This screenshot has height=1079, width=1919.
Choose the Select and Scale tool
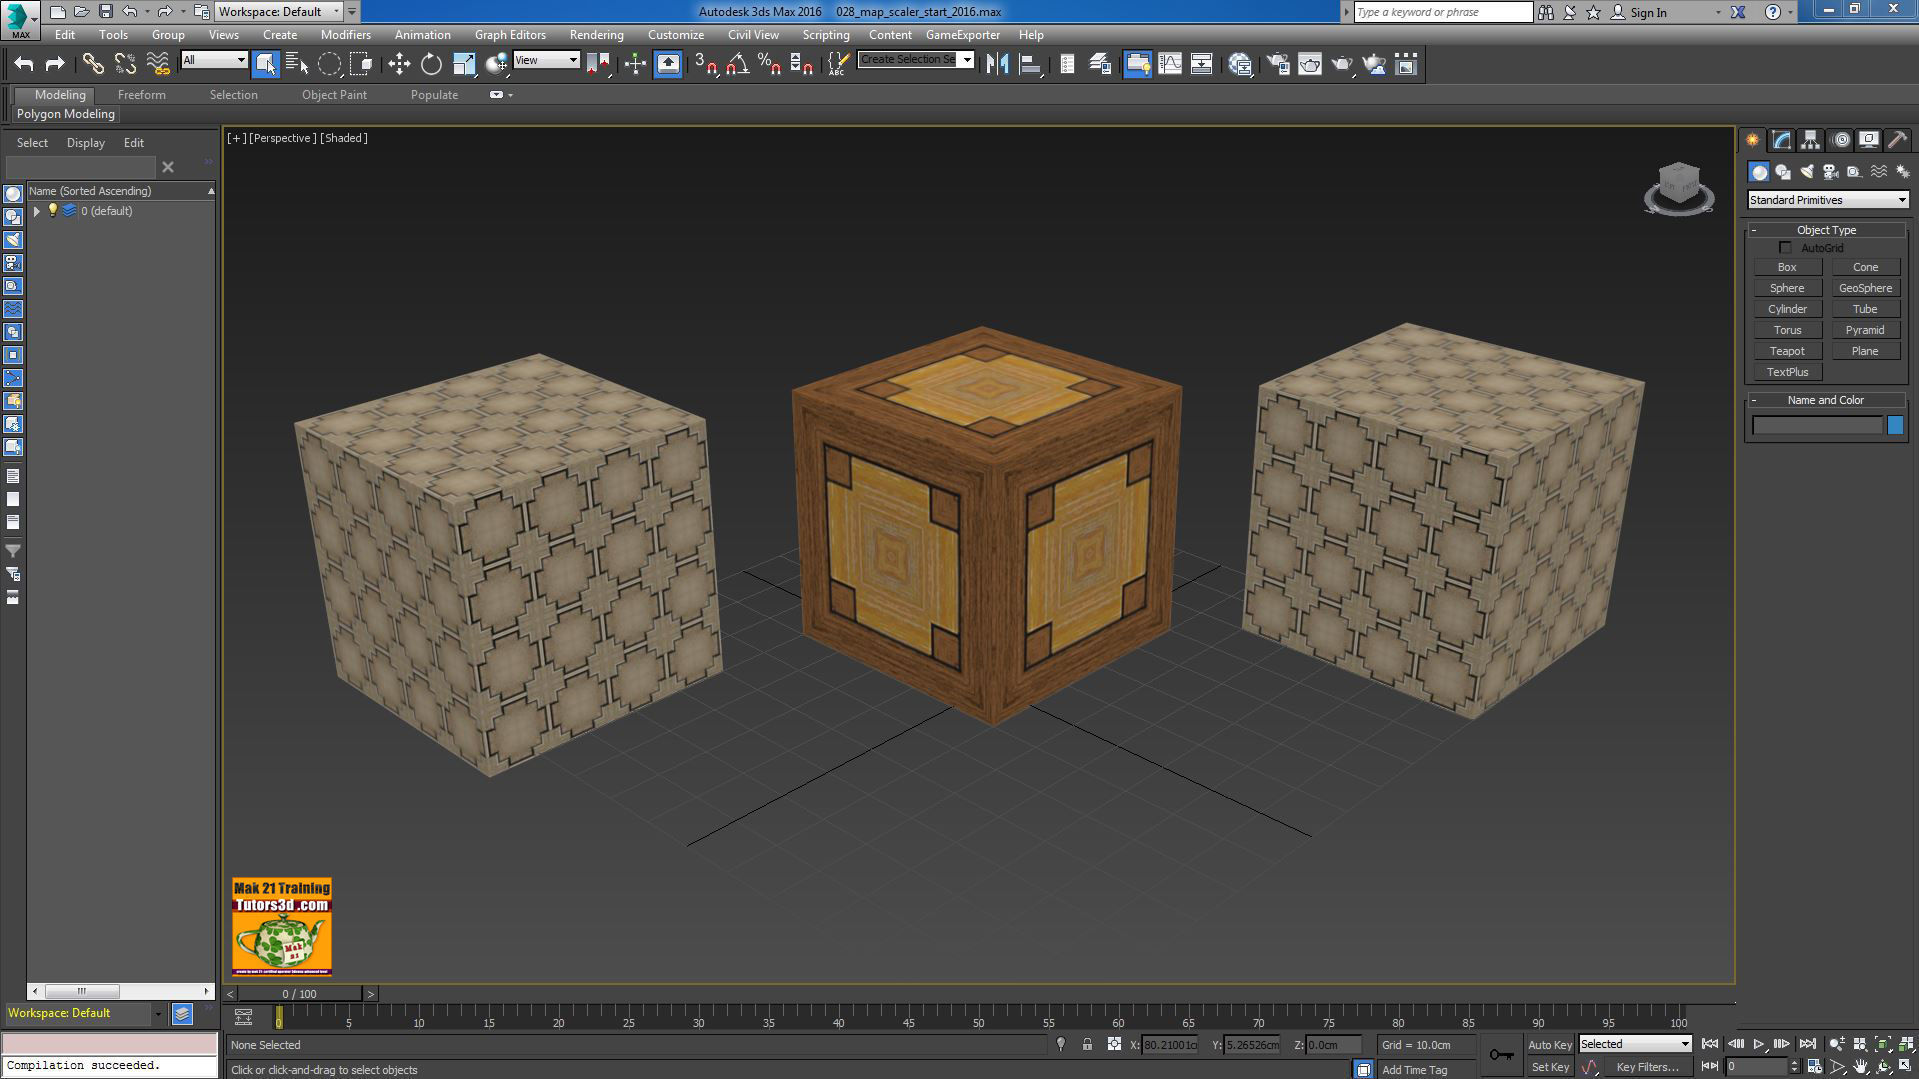464,64
